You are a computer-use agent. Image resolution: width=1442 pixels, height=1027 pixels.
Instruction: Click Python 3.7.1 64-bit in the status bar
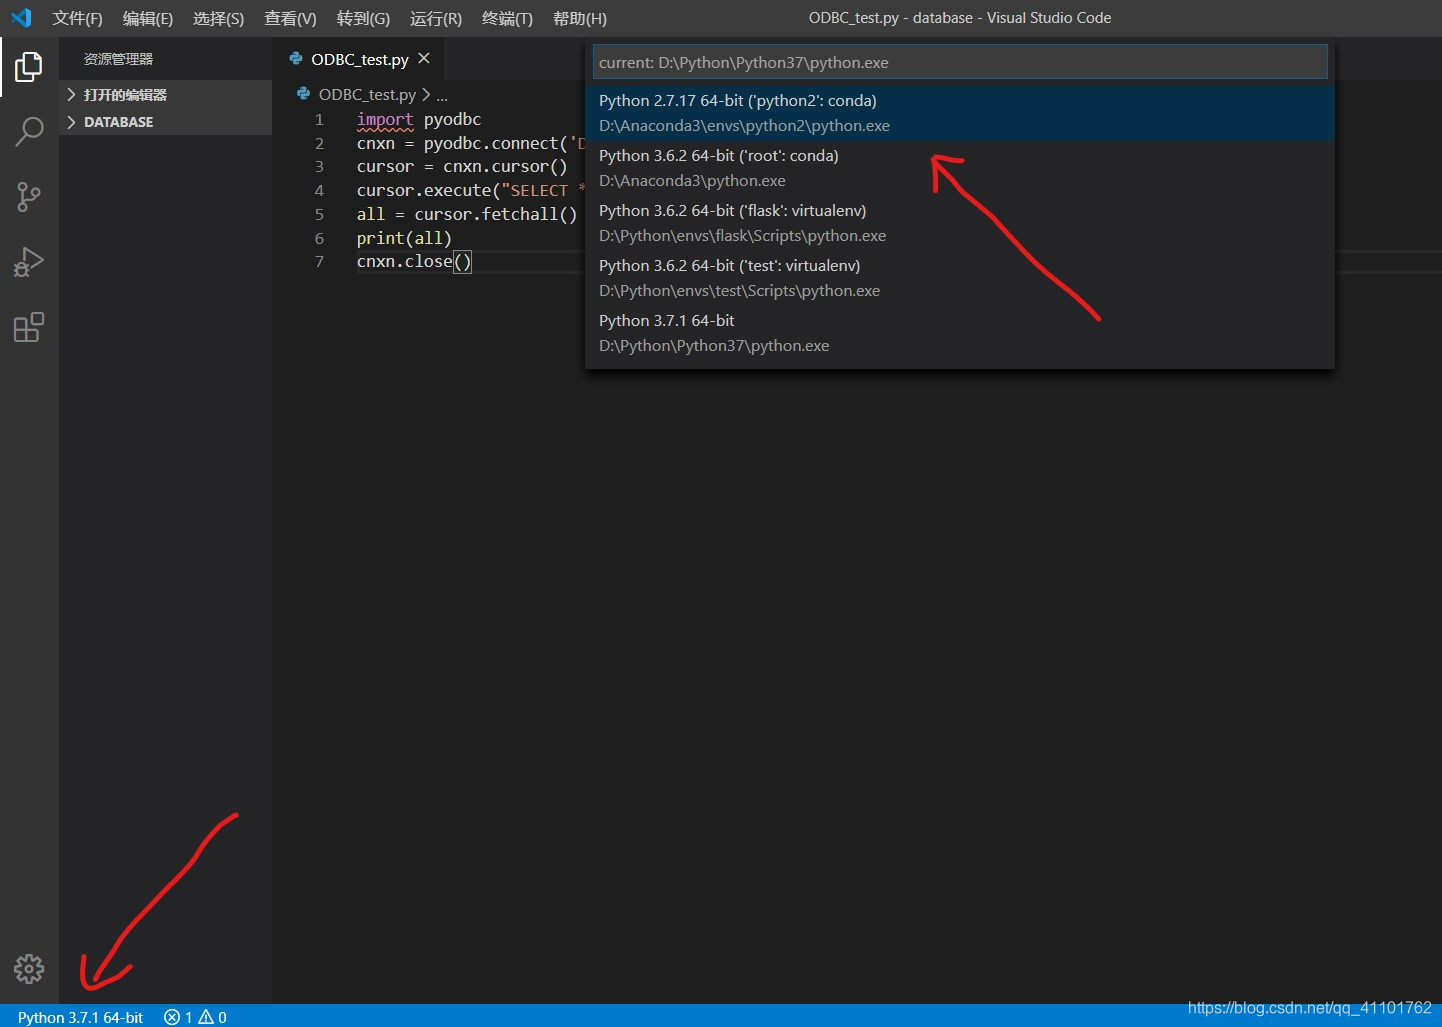pyautogui.click(x=80, y=1016)
